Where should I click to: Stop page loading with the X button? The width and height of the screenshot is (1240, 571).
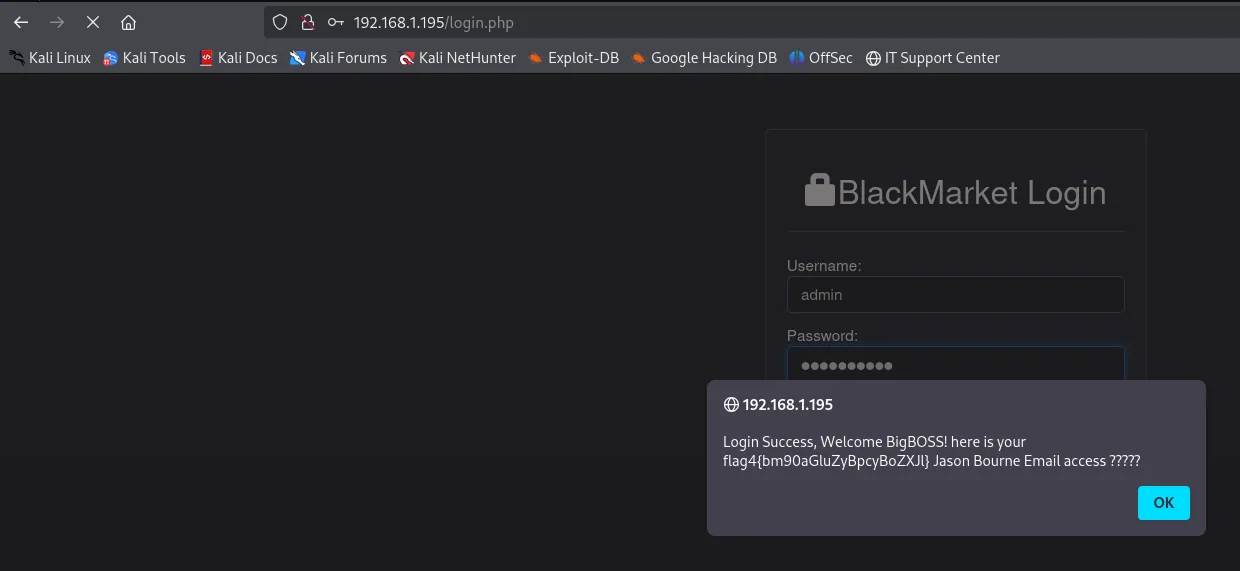(93, 22)
